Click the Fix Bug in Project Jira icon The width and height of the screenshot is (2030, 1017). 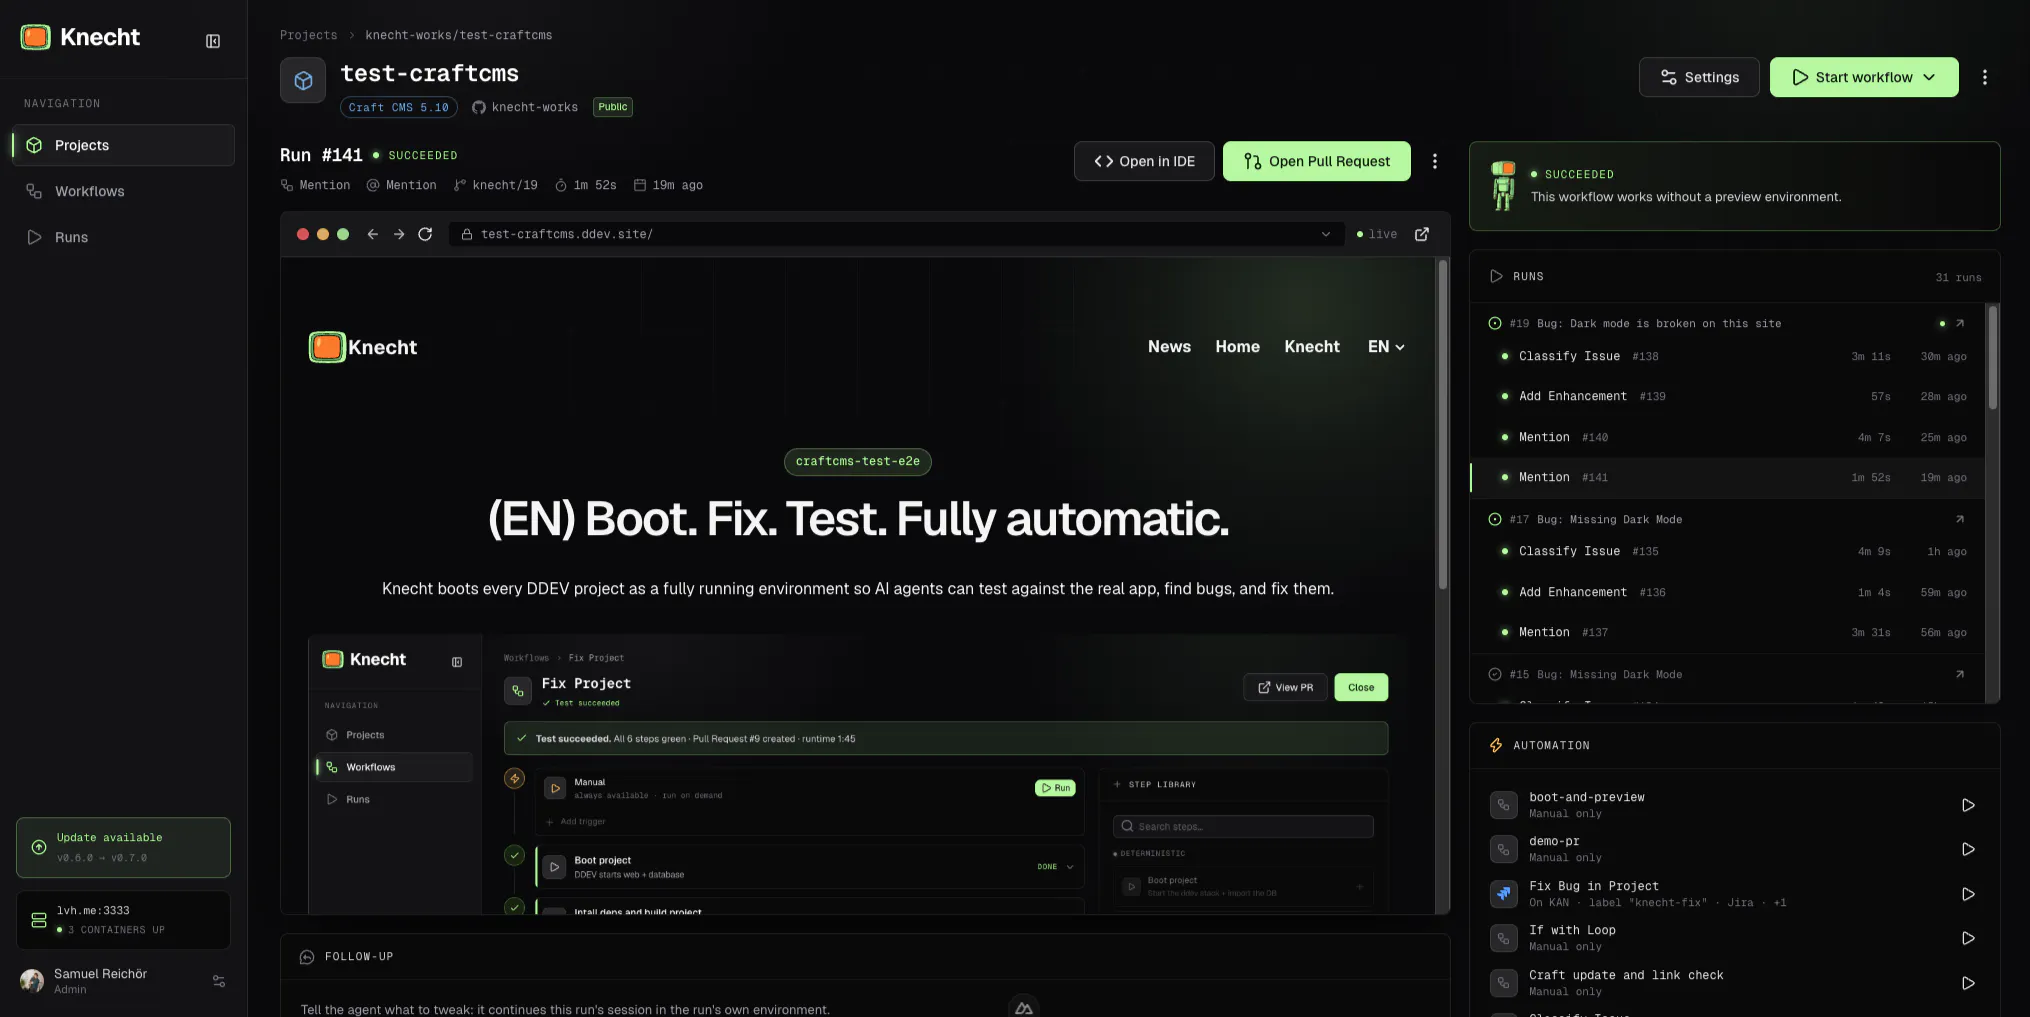1504,894
